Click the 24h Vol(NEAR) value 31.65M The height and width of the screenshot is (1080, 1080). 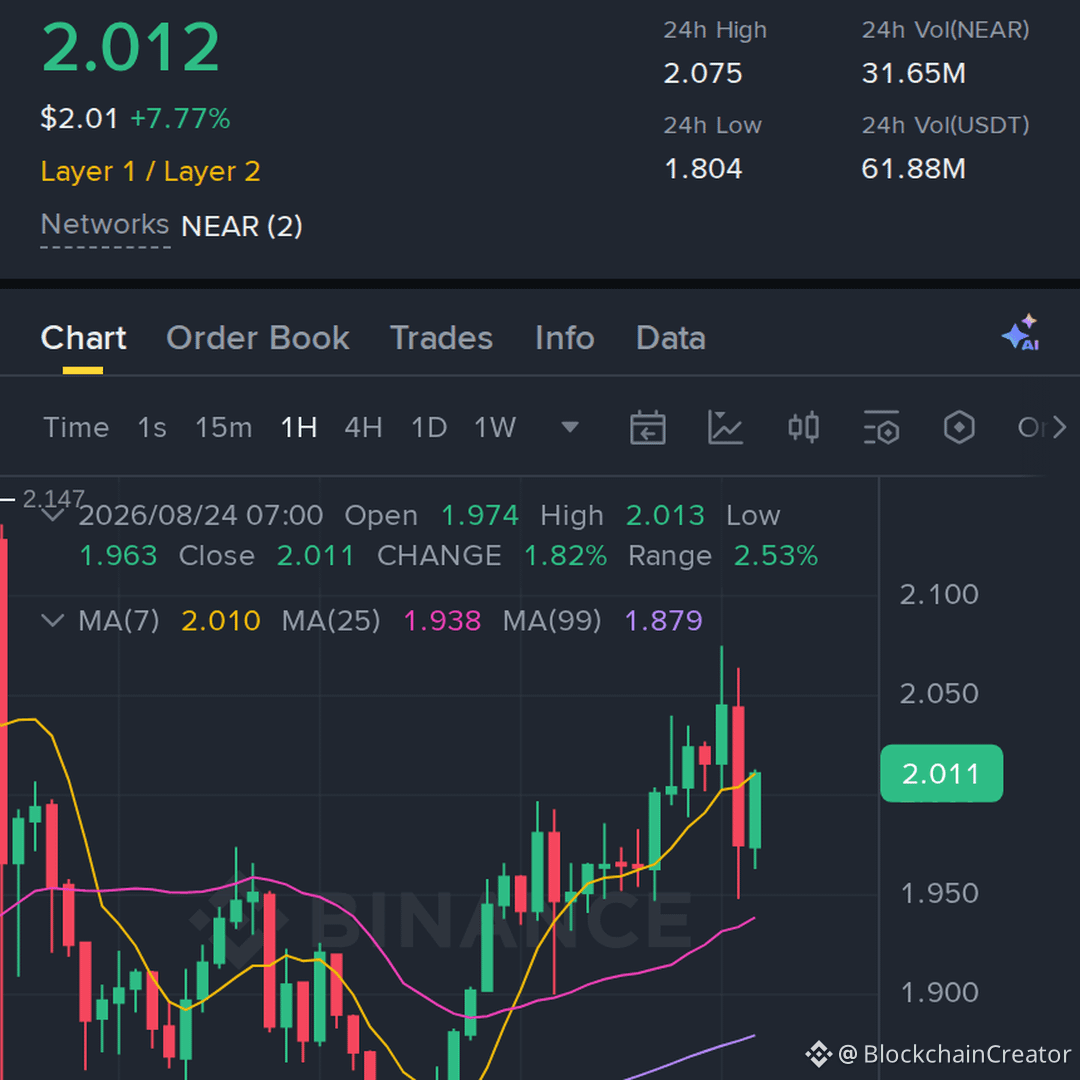tap(913, 74)
